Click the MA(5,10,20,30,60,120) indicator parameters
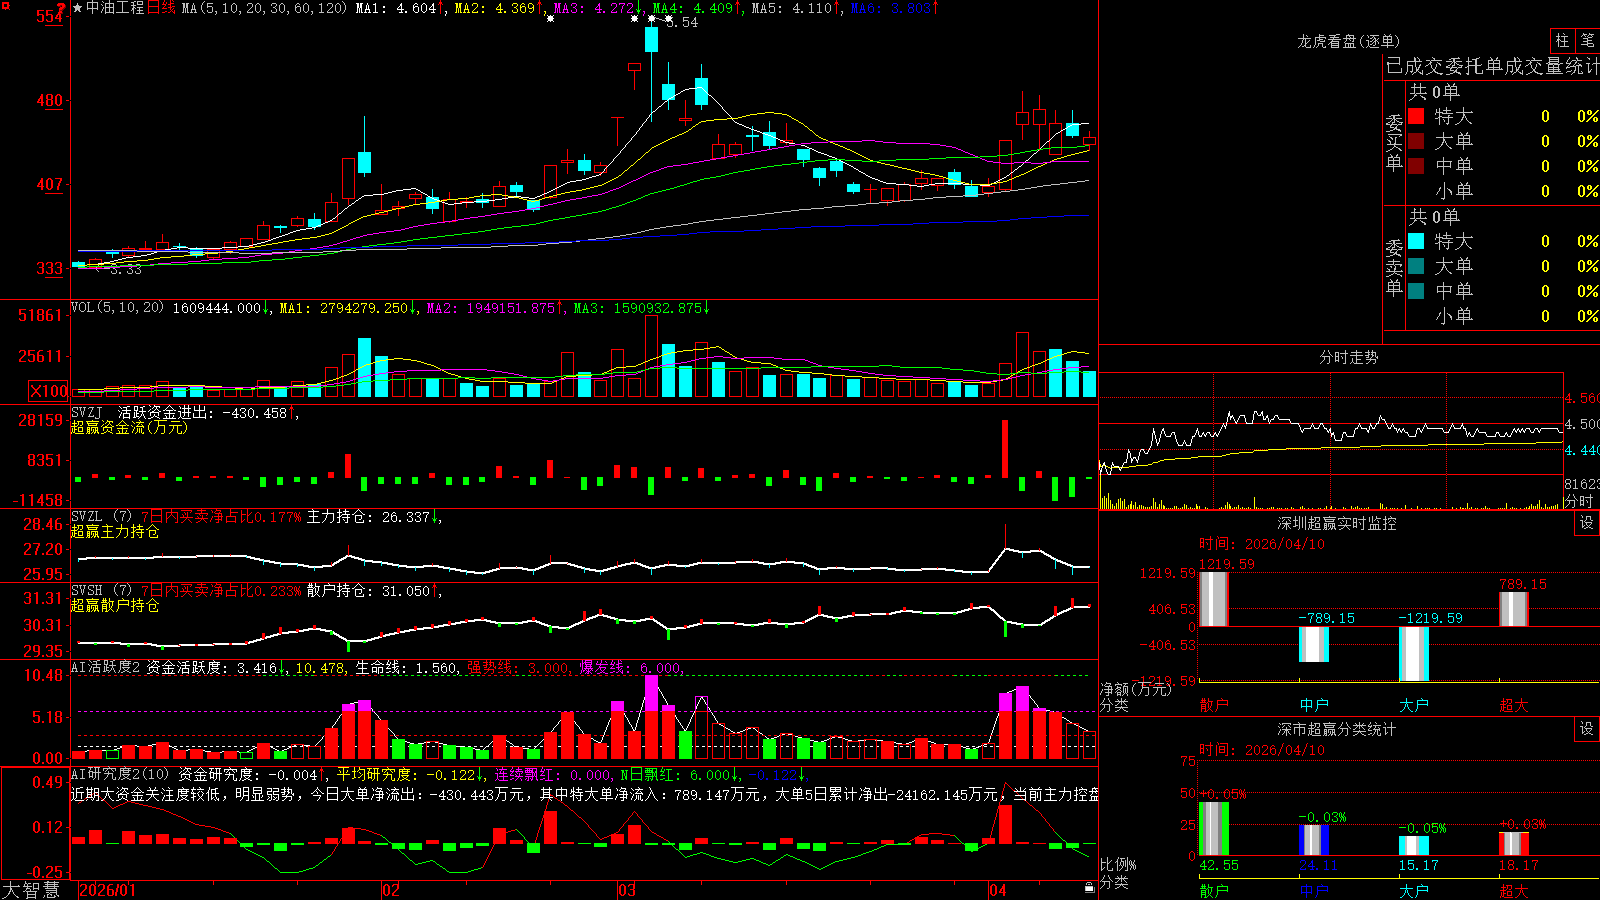Image resolution: width=1600 pixels, height=900 pixels. [264, 8]
